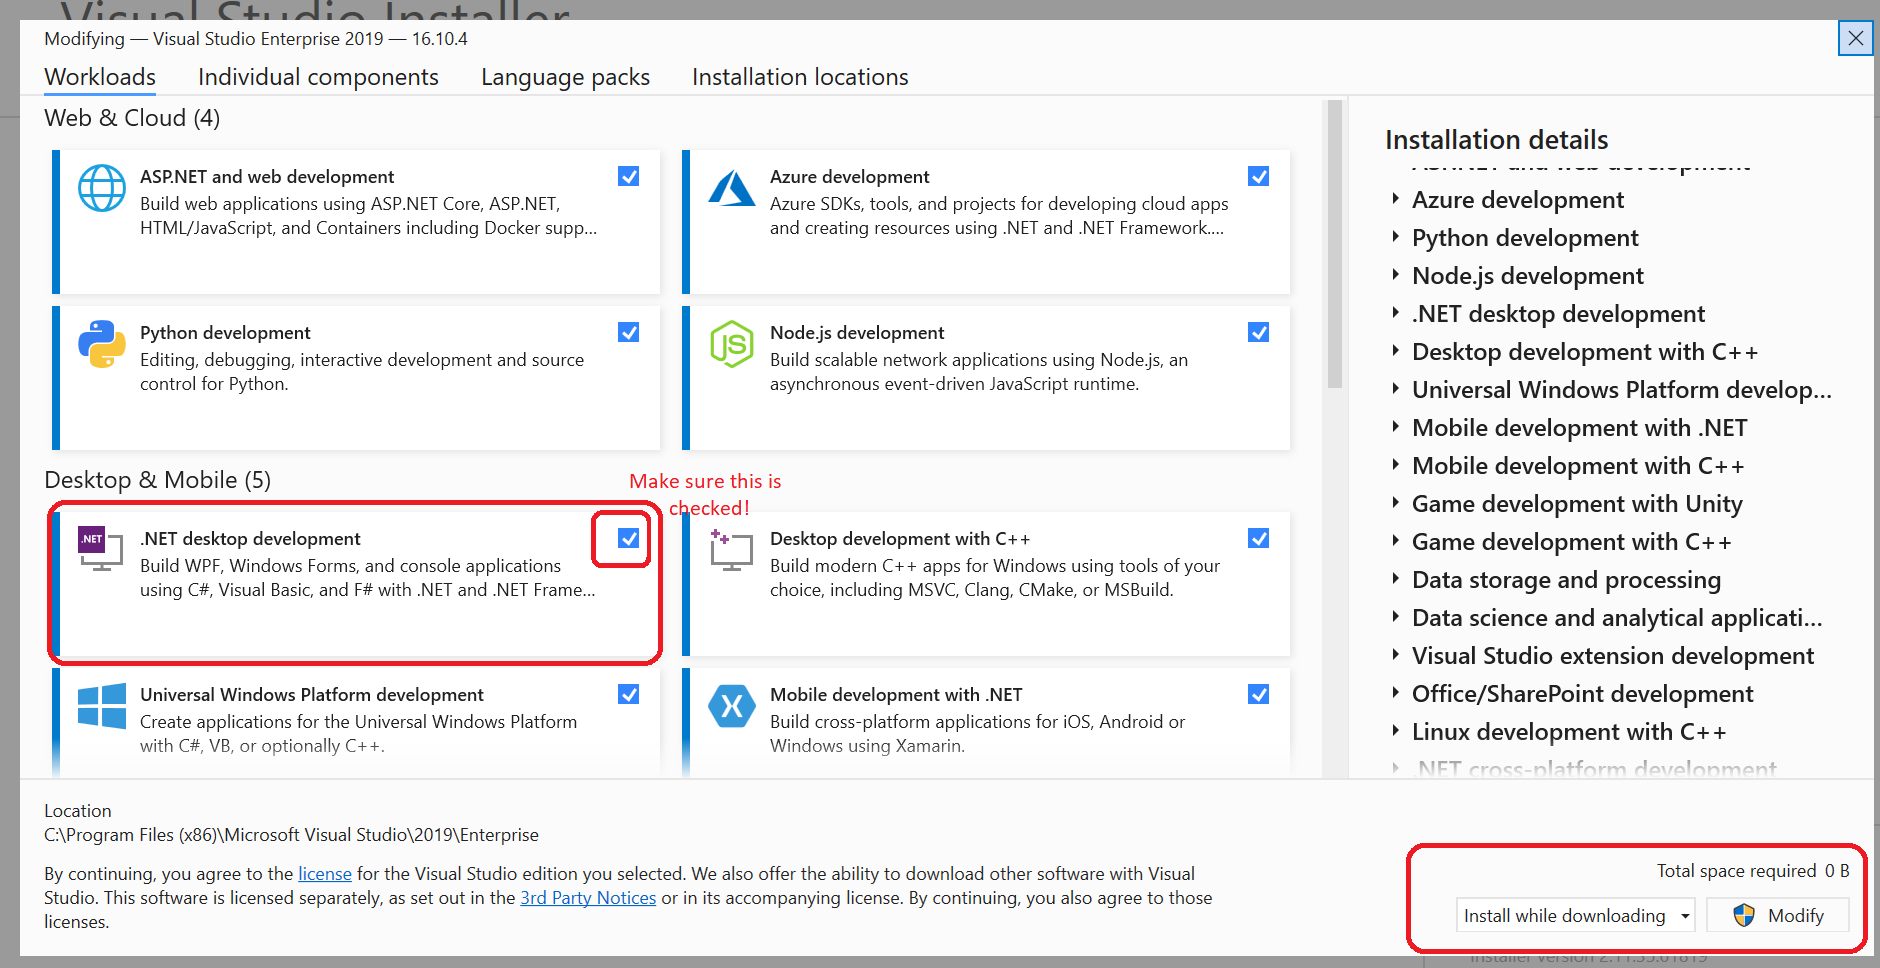The height and width of the screenshot is (968, 1880).
Task: Expand Node.js development details arrow
Action: coord(1395,275)
